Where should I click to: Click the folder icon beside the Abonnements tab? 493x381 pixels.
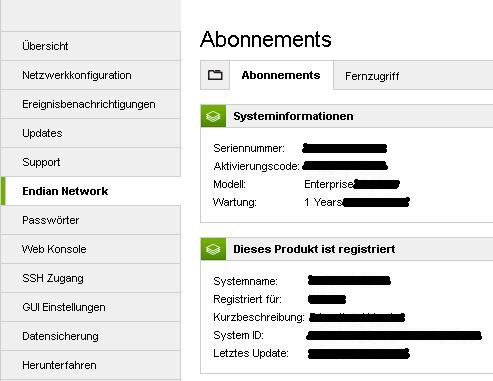(x=215, y=75)
